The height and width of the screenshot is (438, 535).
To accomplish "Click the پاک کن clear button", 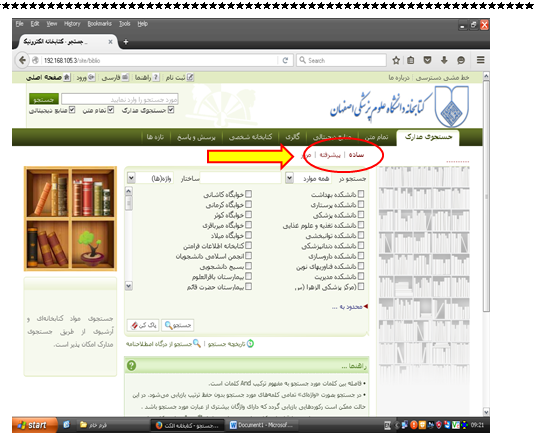I will click(144, 325).
